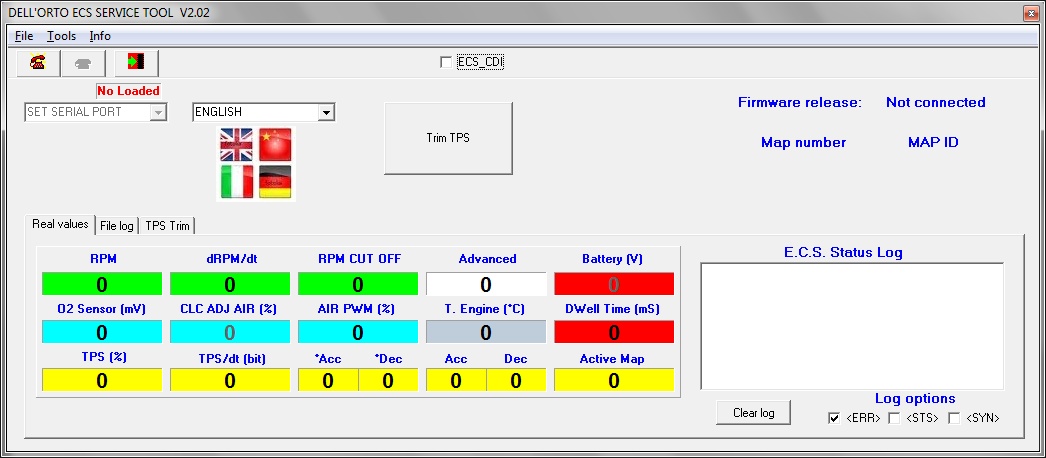1046x458 pixels.
Task: Click inside the E.C.S. Status Log box
Action: pos(852,326)
